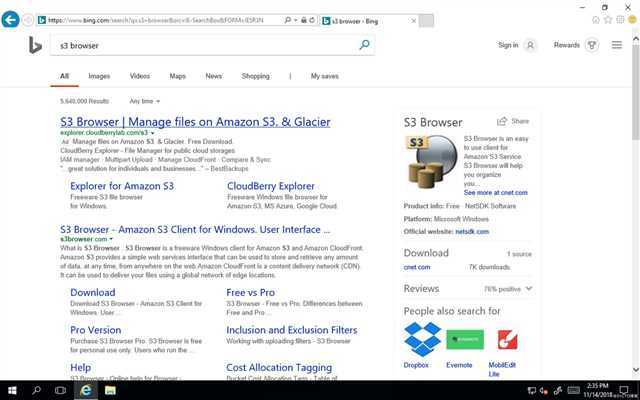Click the touch keyboard tray icon
Screen dimensions: 640x400
pyautogui.click(x=573, y=391)
